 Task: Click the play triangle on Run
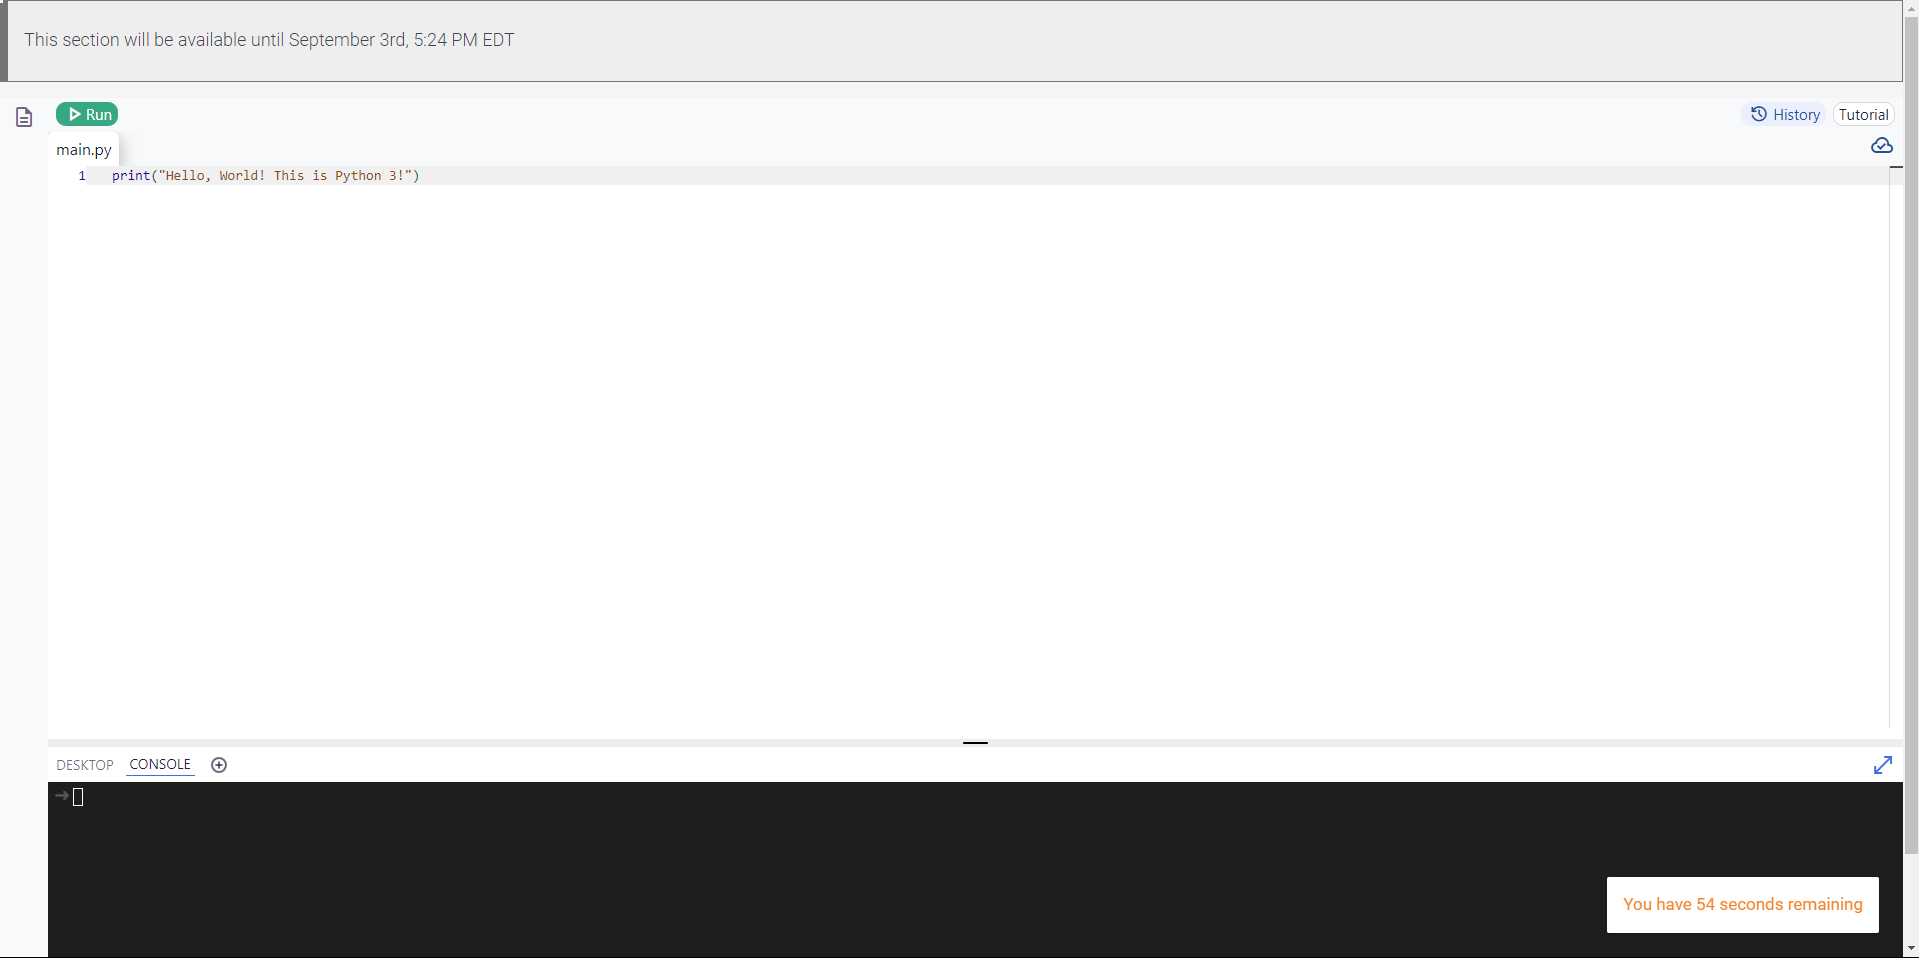75,114
